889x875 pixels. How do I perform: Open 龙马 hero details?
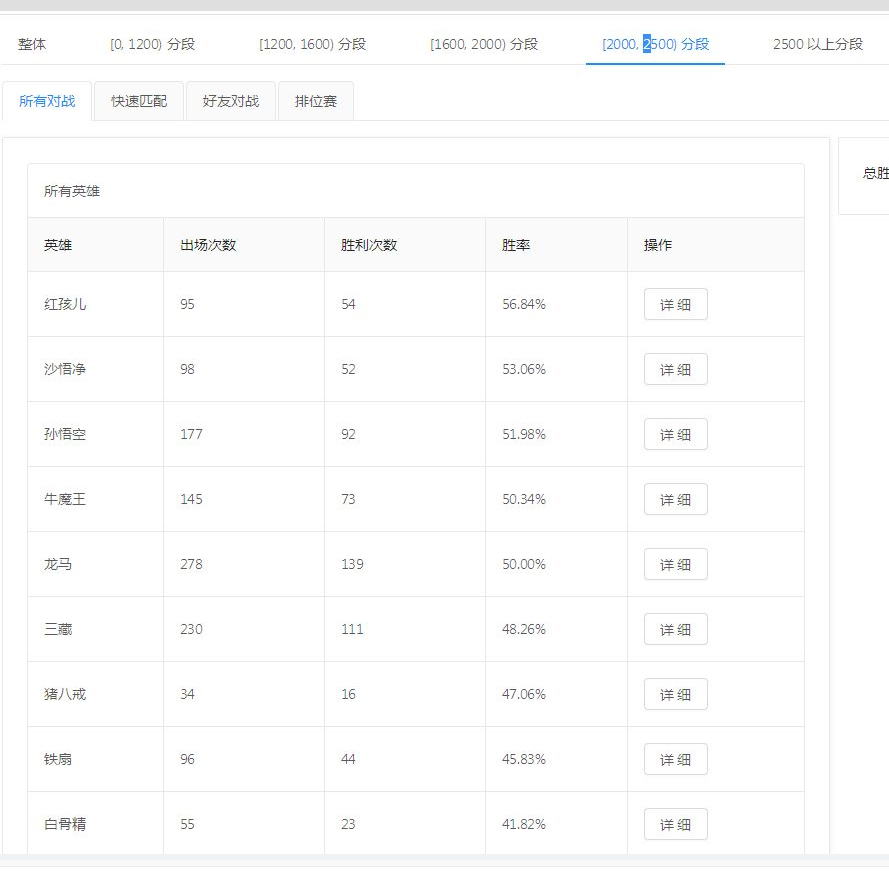pyautogui.click(x=675, y=564)
